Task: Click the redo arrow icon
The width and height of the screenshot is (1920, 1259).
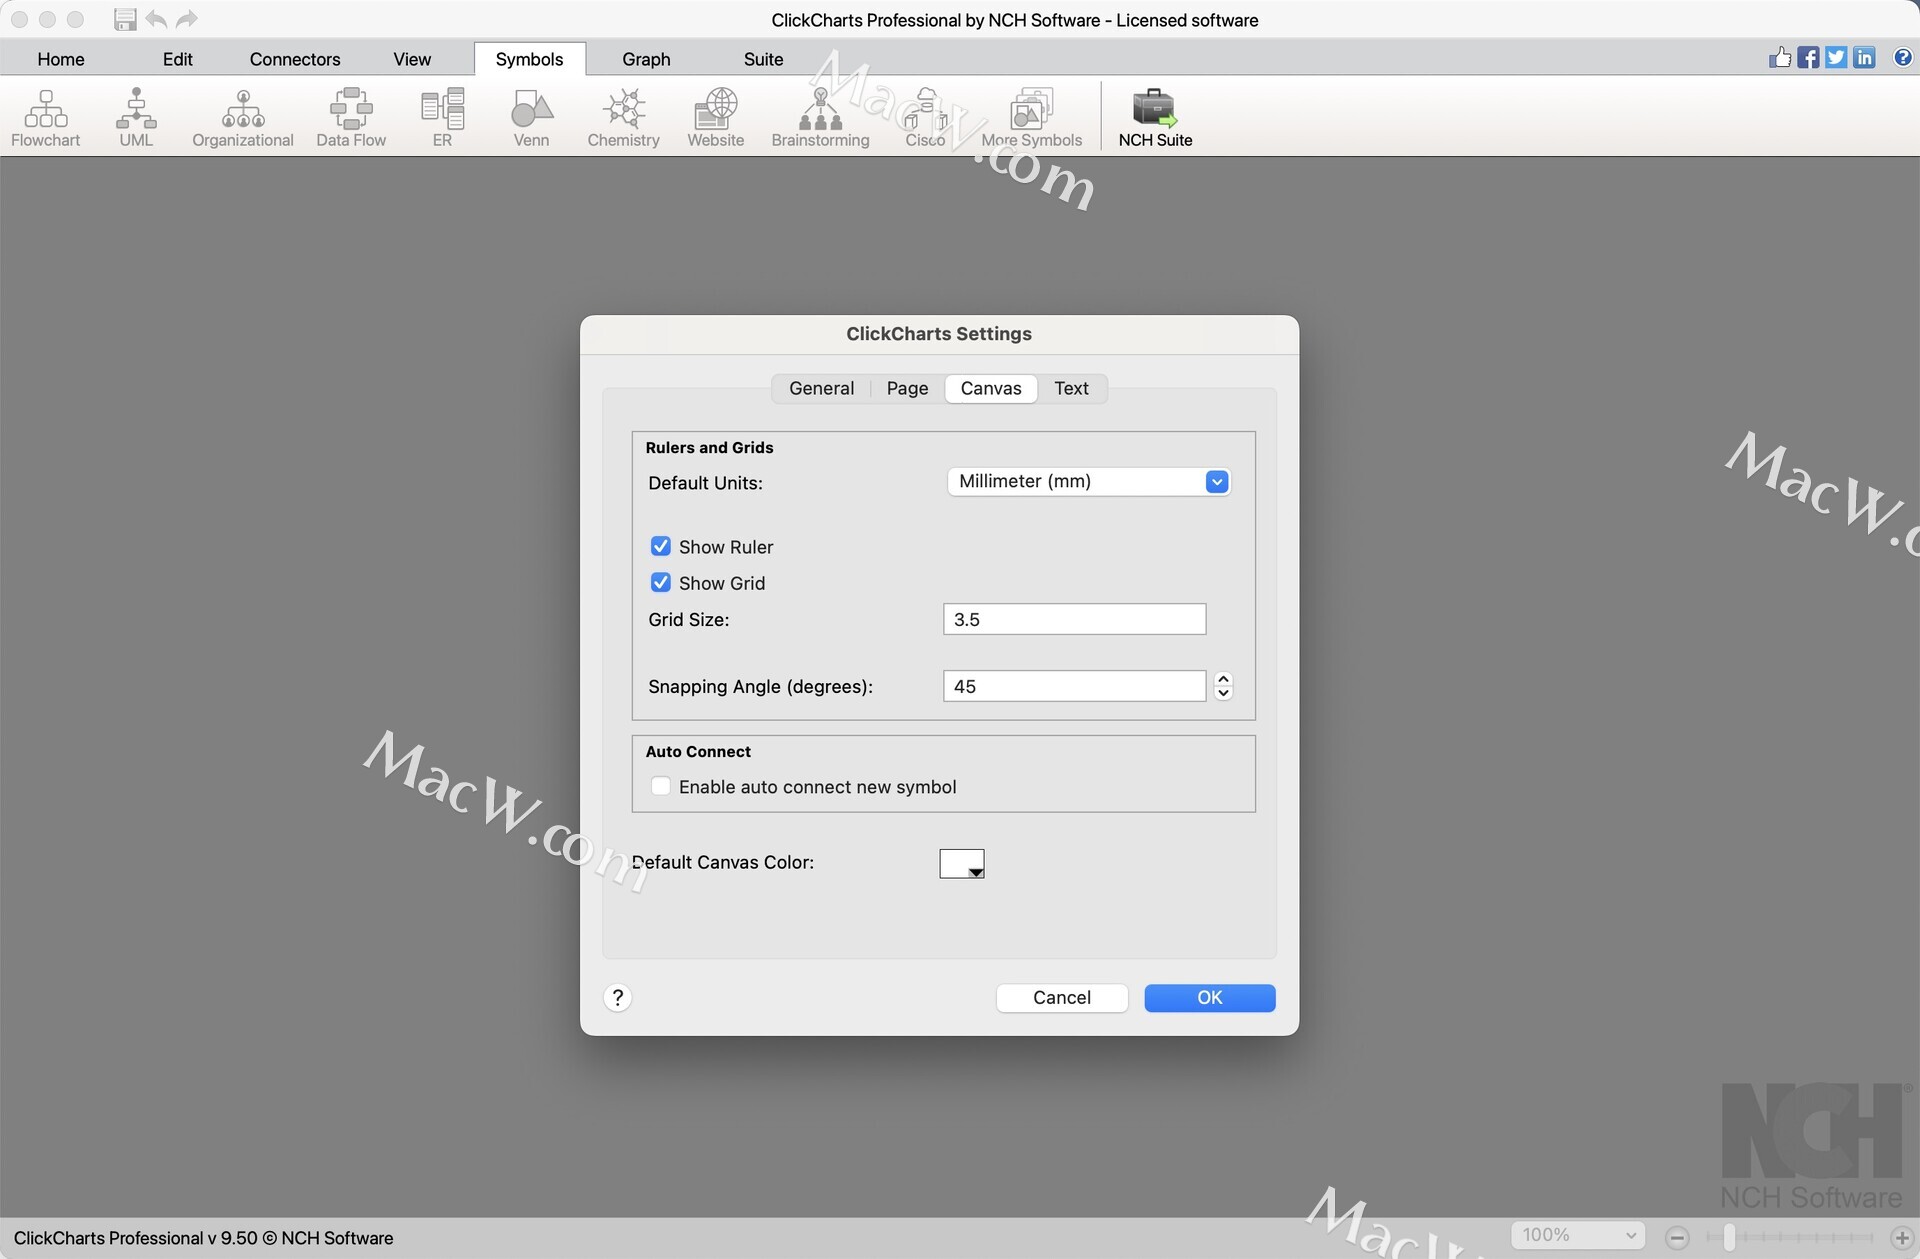Action: [187, 19]
